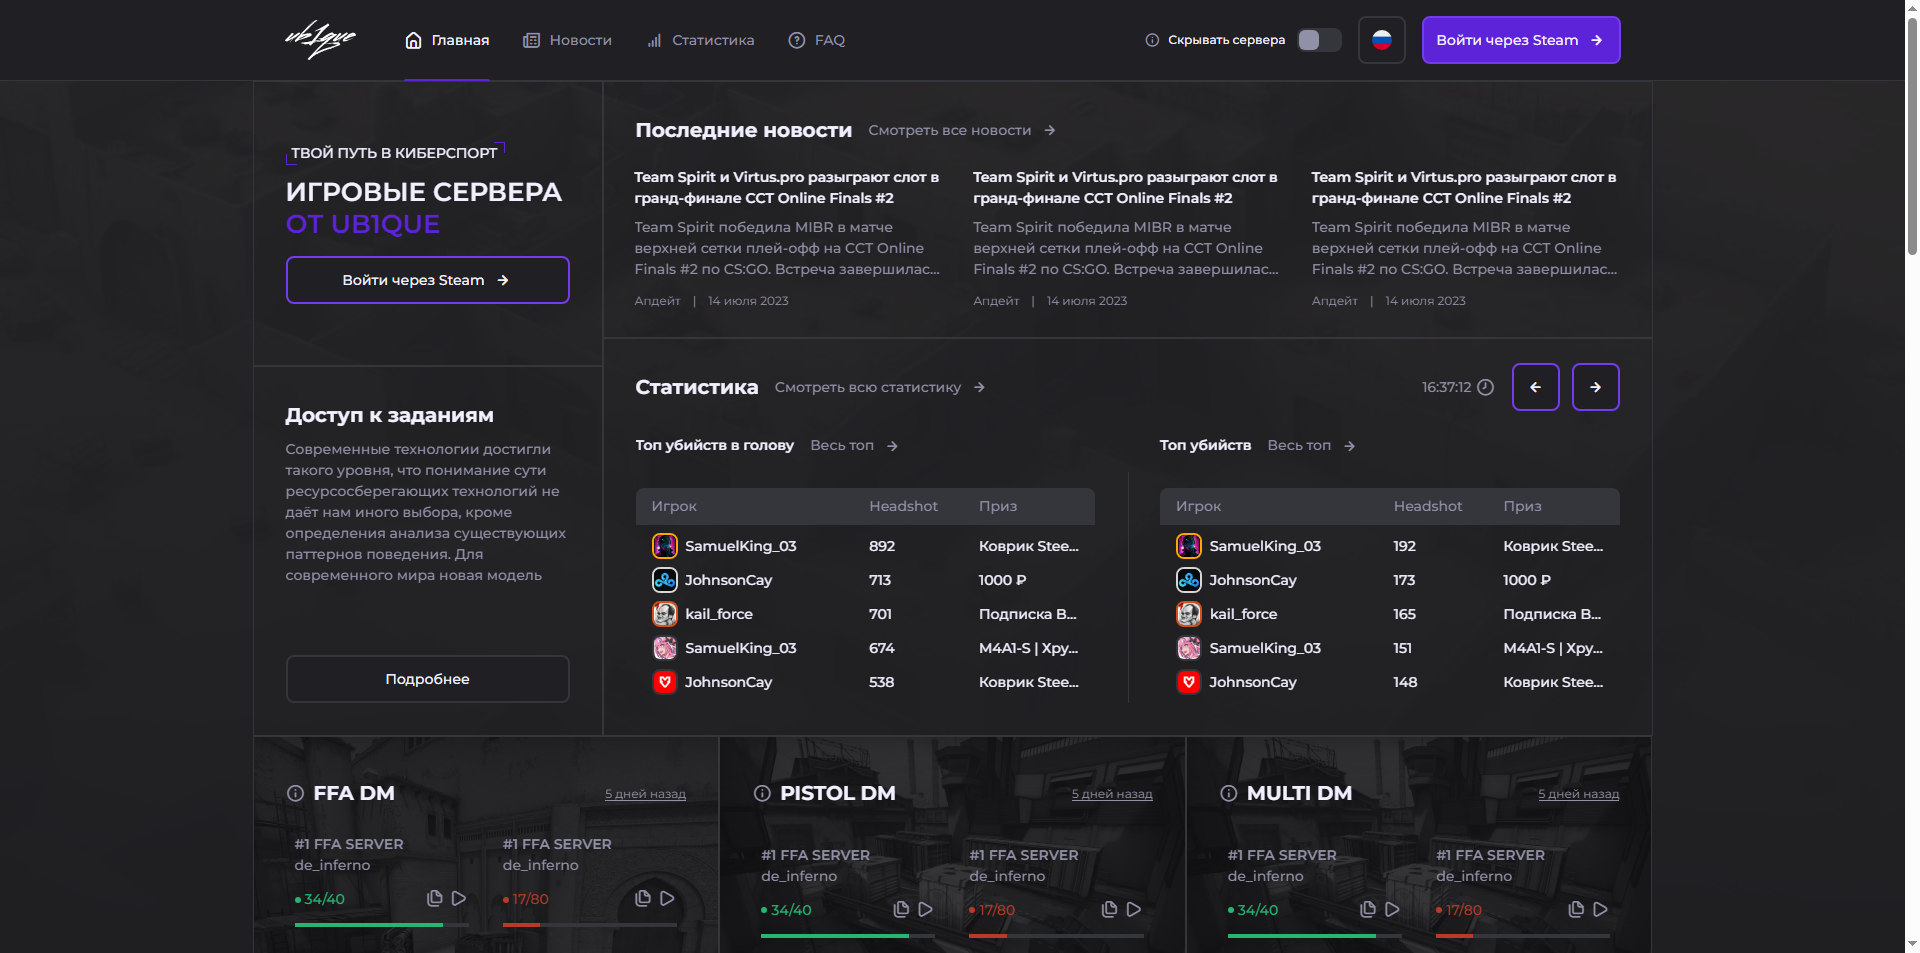
Task: Click the purple Войти через Steam header button
Action: 1521,40
